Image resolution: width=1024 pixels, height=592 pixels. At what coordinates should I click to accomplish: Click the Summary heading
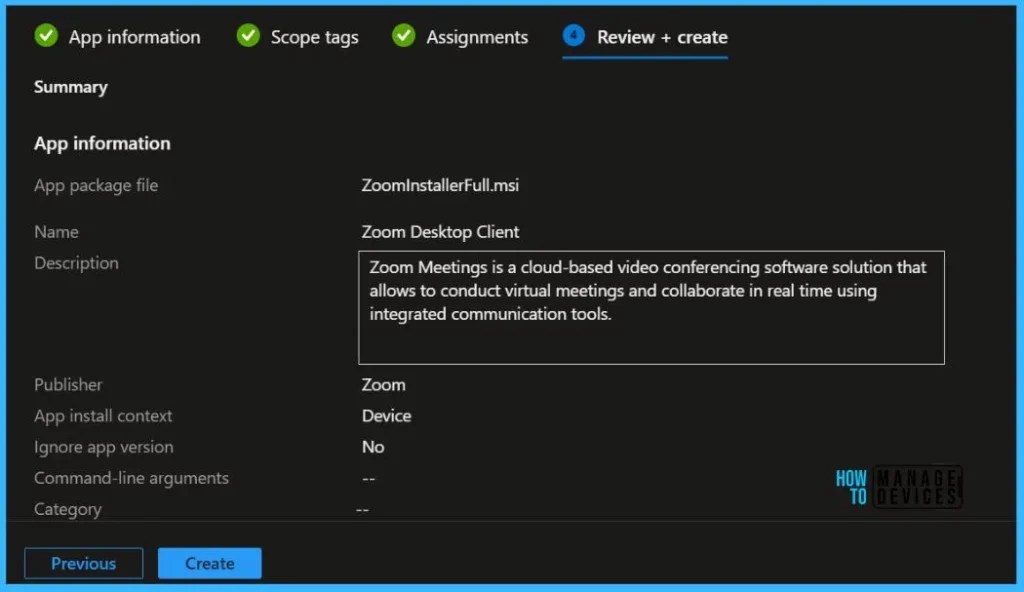70,87
